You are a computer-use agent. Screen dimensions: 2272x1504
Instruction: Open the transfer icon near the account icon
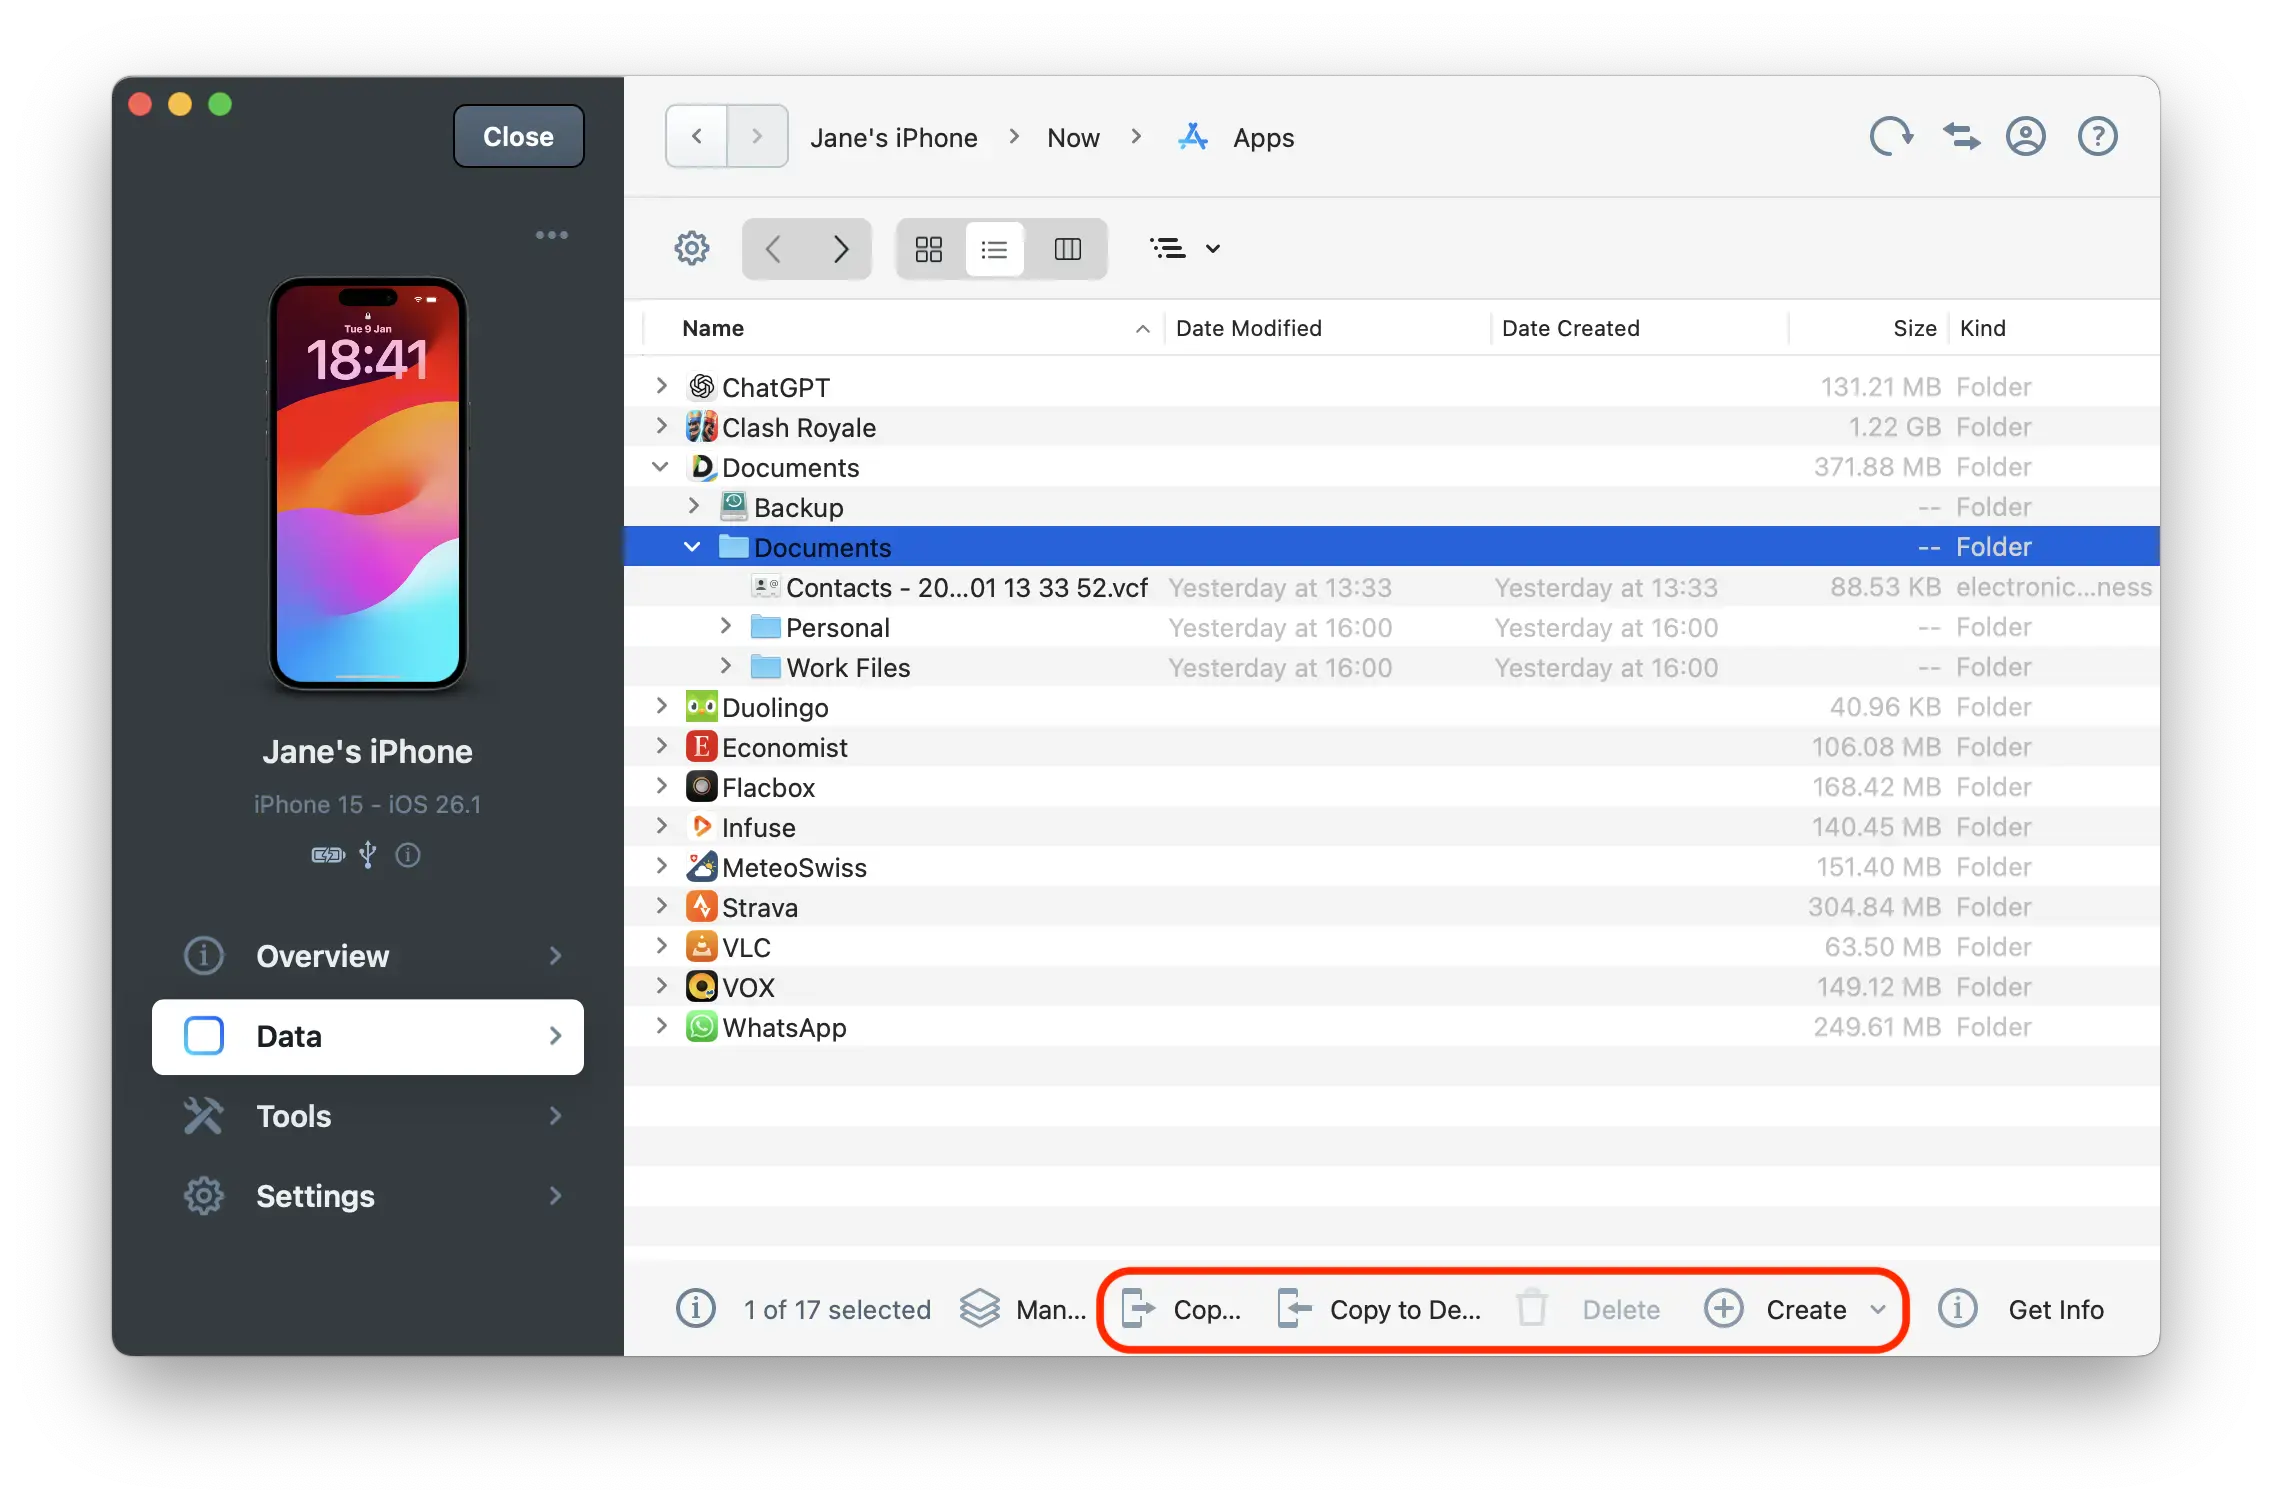pos(1960,136)
